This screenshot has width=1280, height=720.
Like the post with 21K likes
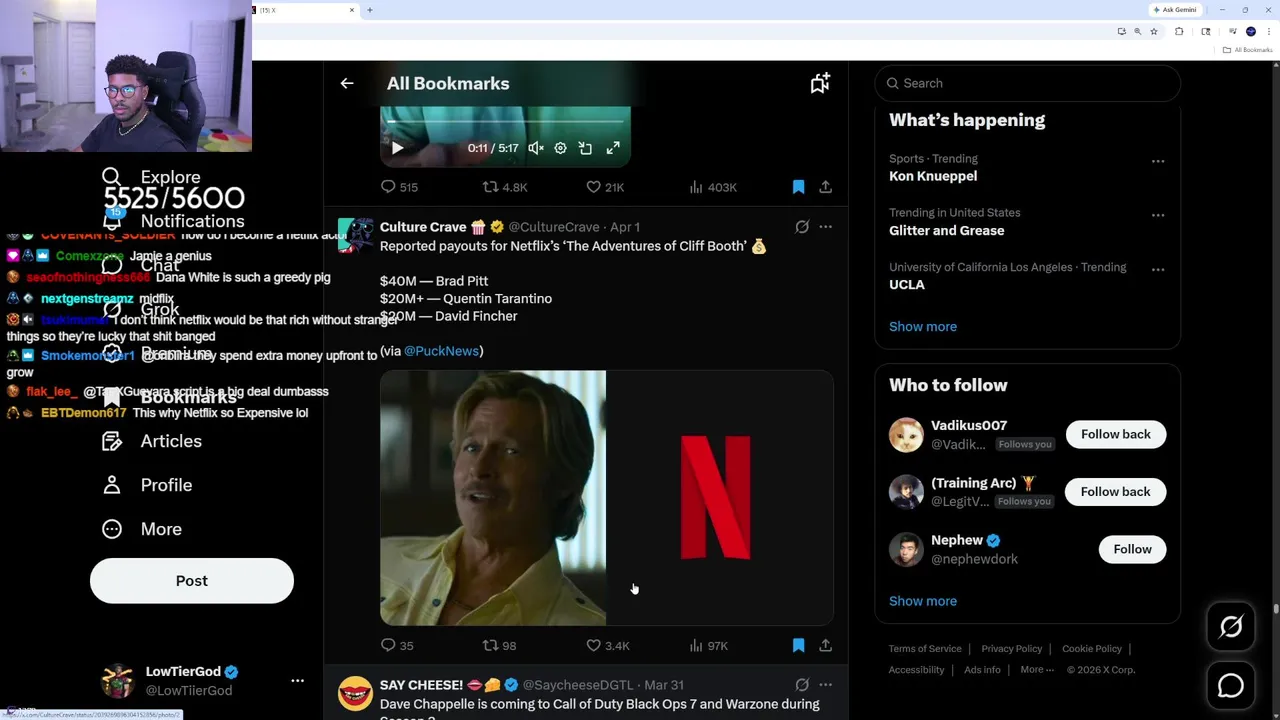[605, 187]
